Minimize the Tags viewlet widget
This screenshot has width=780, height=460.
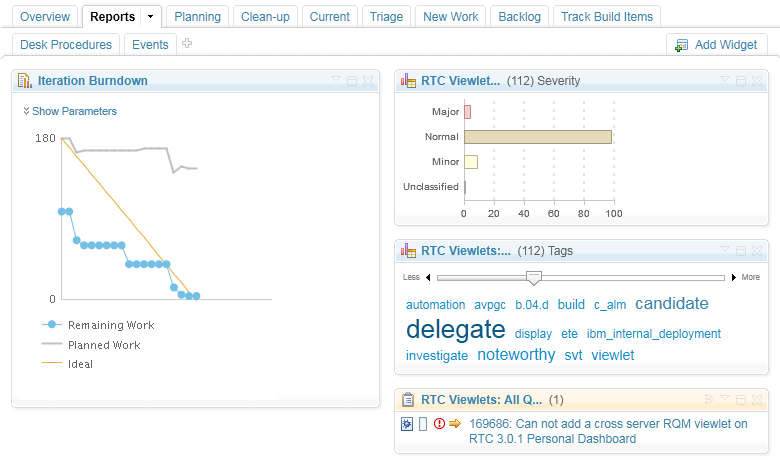pos(740,251)
